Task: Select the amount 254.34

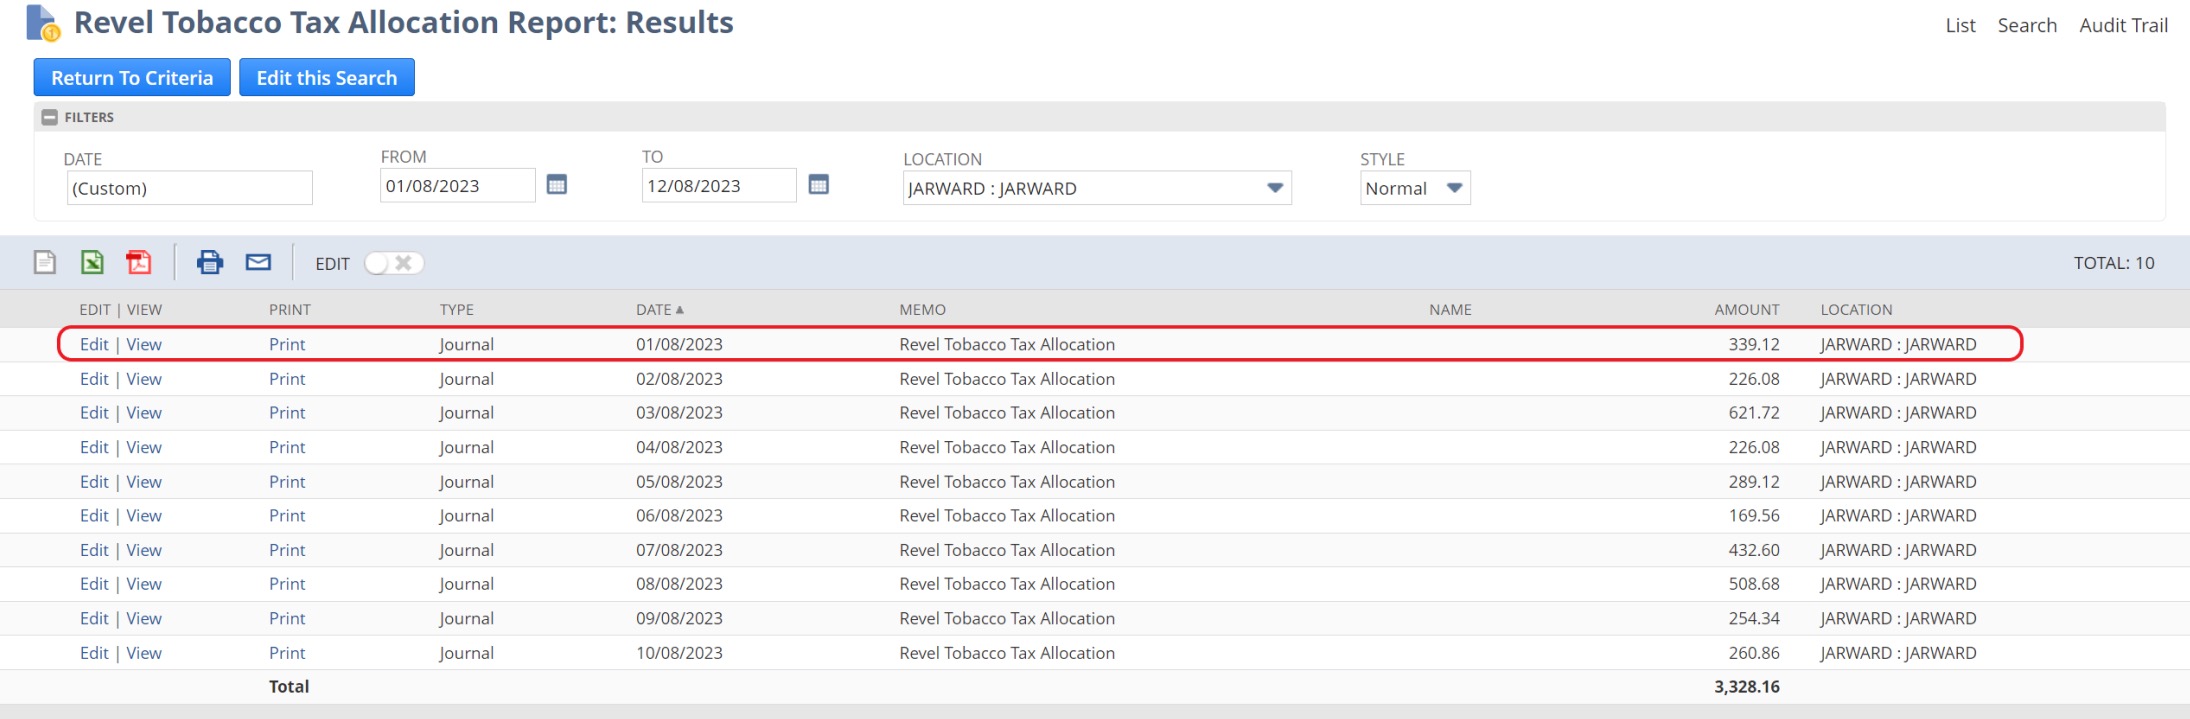Action: tap(1754, 619)
